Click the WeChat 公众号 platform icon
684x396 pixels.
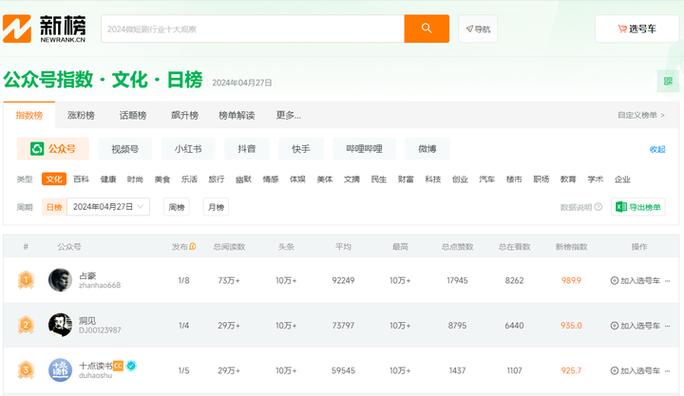click(x=37, y=149)
